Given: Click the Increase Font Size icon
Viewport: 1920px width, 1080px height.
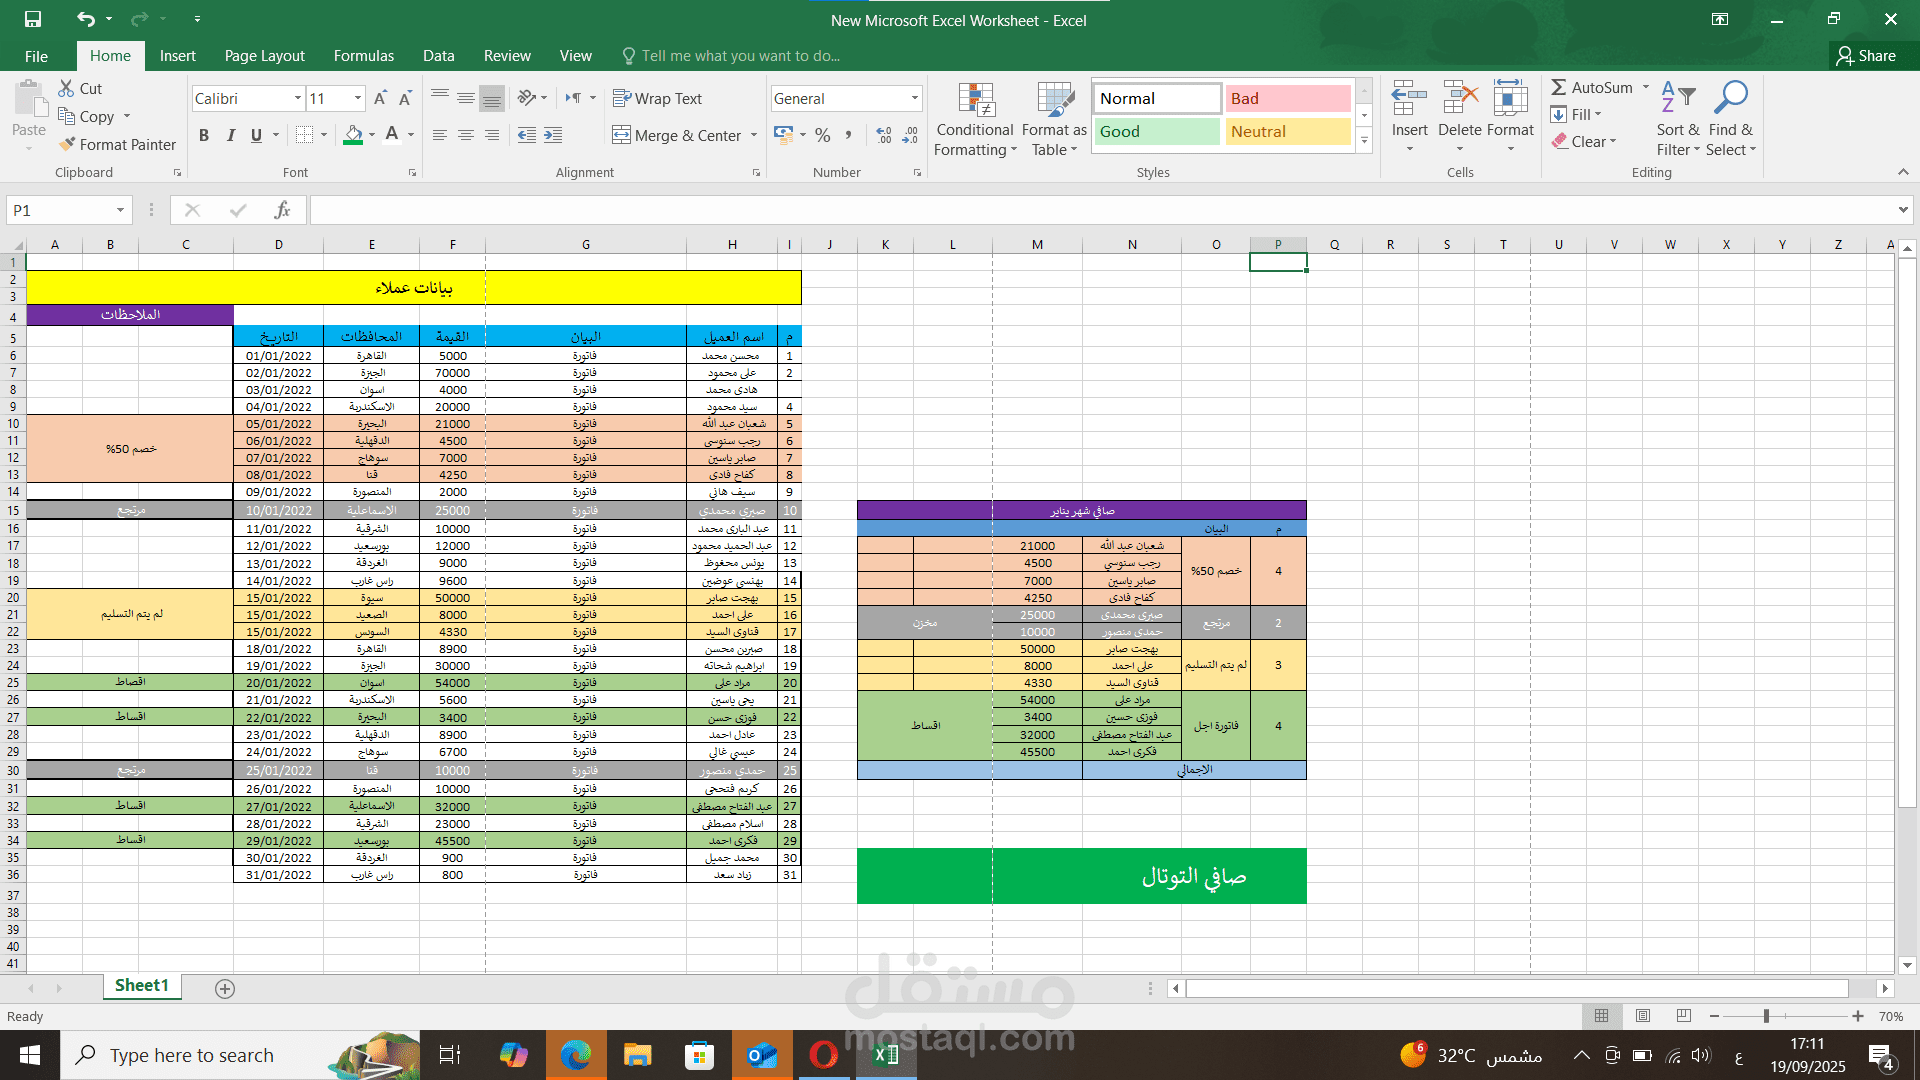Looking at the screenshot, I should [x=380, y=98].
